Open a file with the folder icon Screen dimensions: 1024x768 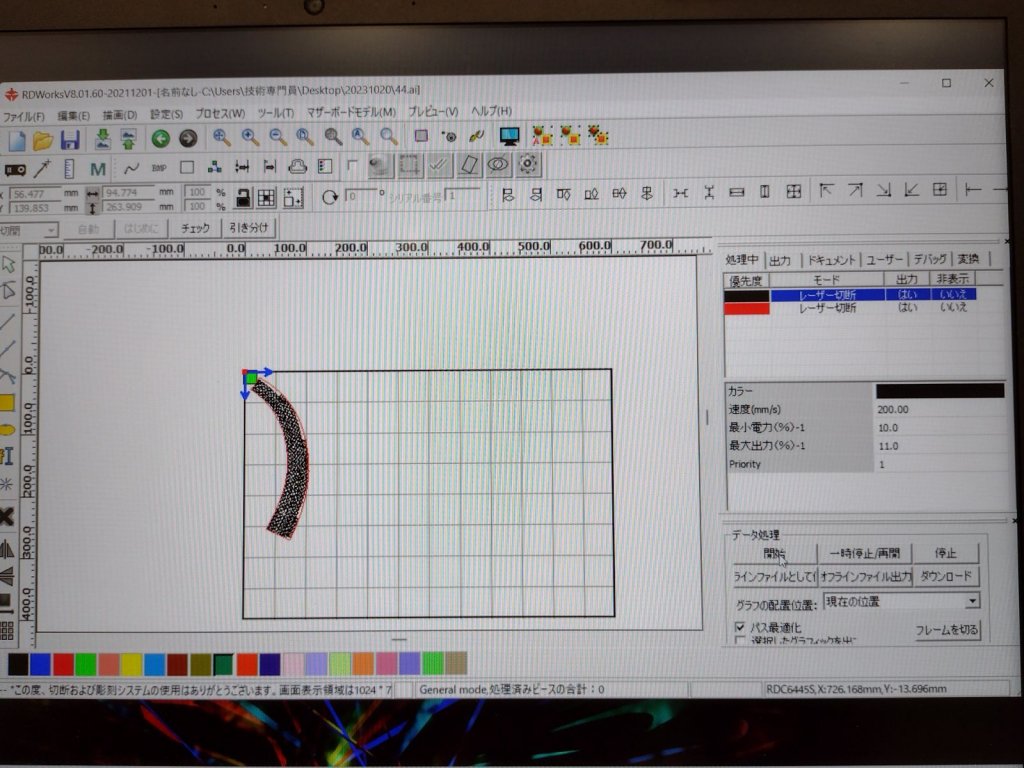43,140
